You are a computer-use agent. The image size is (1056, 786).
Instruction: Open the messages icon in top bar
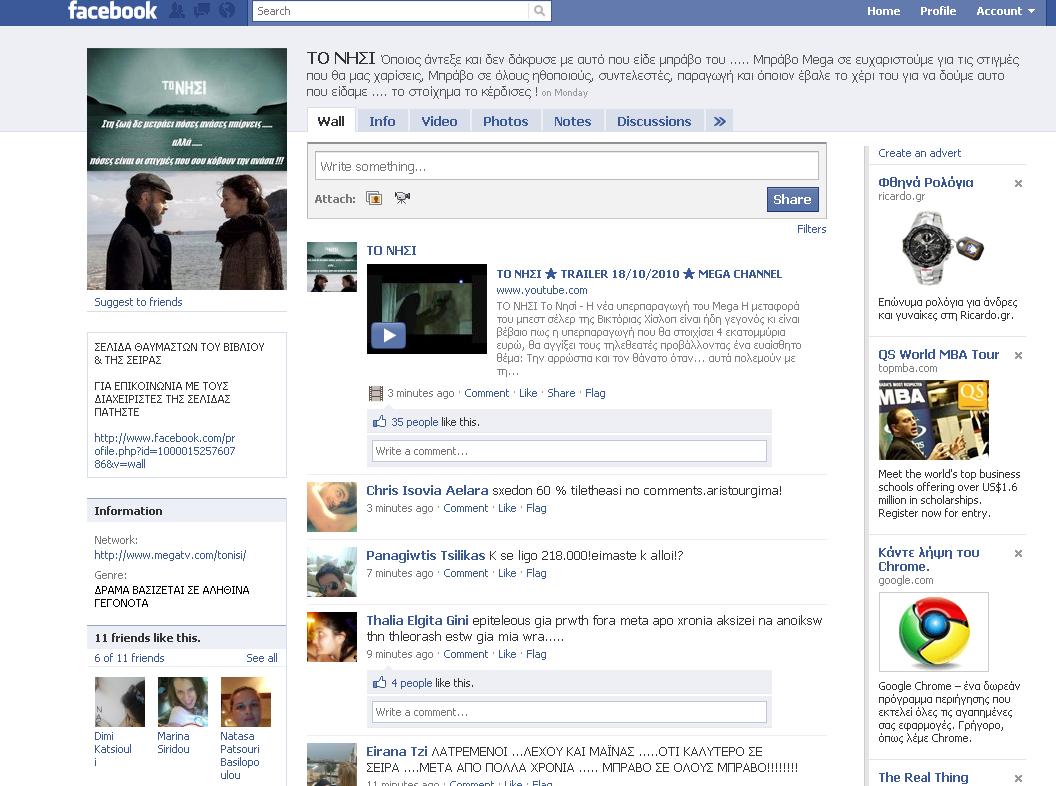pos(202,11)
